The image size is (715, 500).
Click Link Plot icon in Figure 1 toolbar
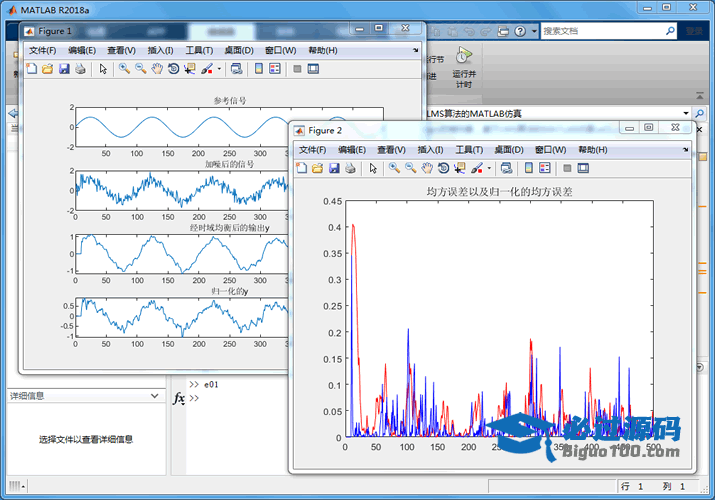click(236, 69)
